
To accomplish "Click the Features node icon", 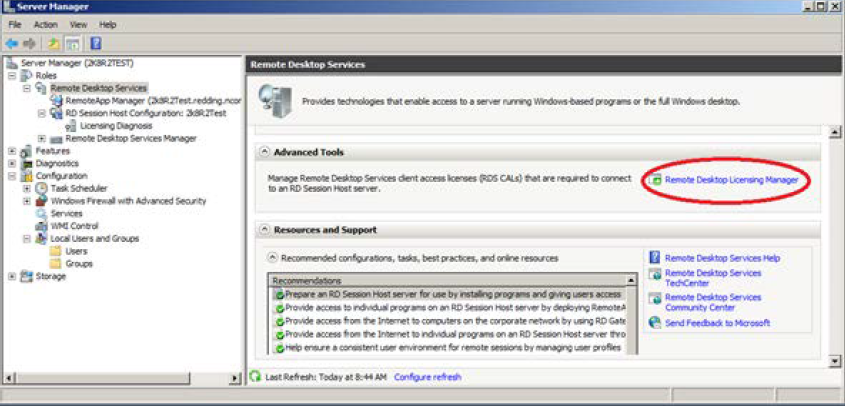I will [x=27, y=151].
